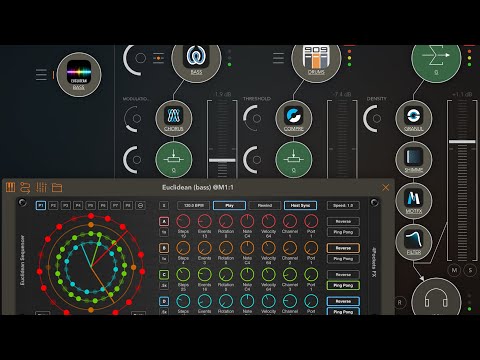Select pattern P1
480x360 pixels.
tap(41, 205)
